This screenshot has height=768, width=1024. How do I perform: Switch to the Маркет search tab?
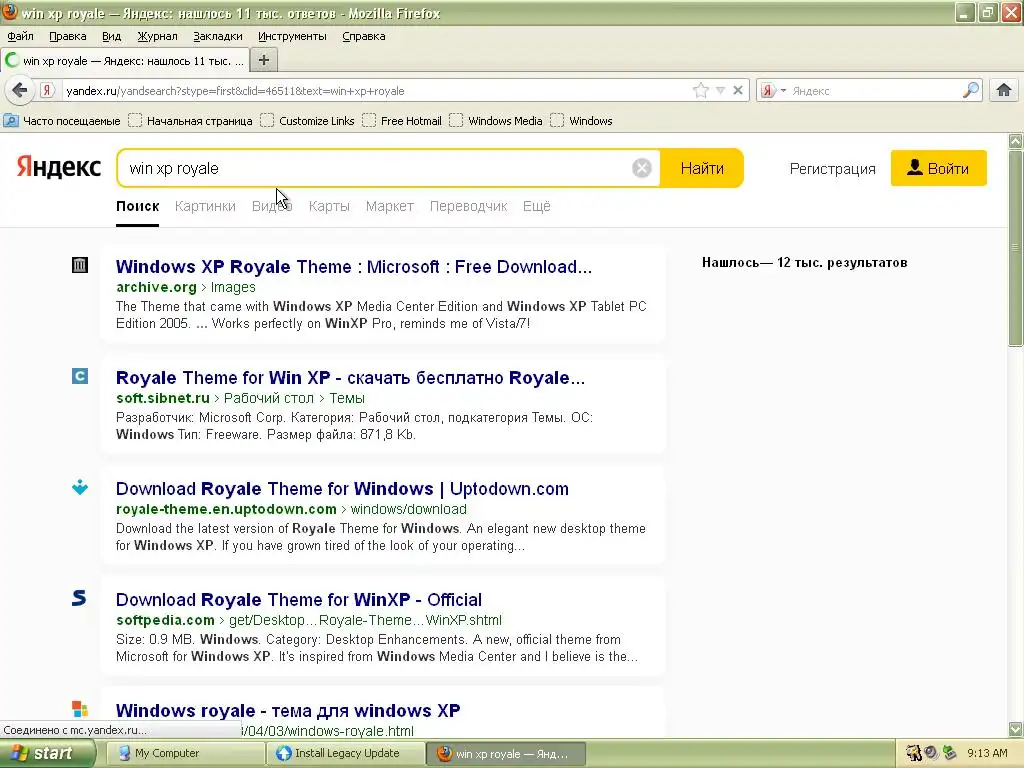pyautogui.click(x=390, y=206)
